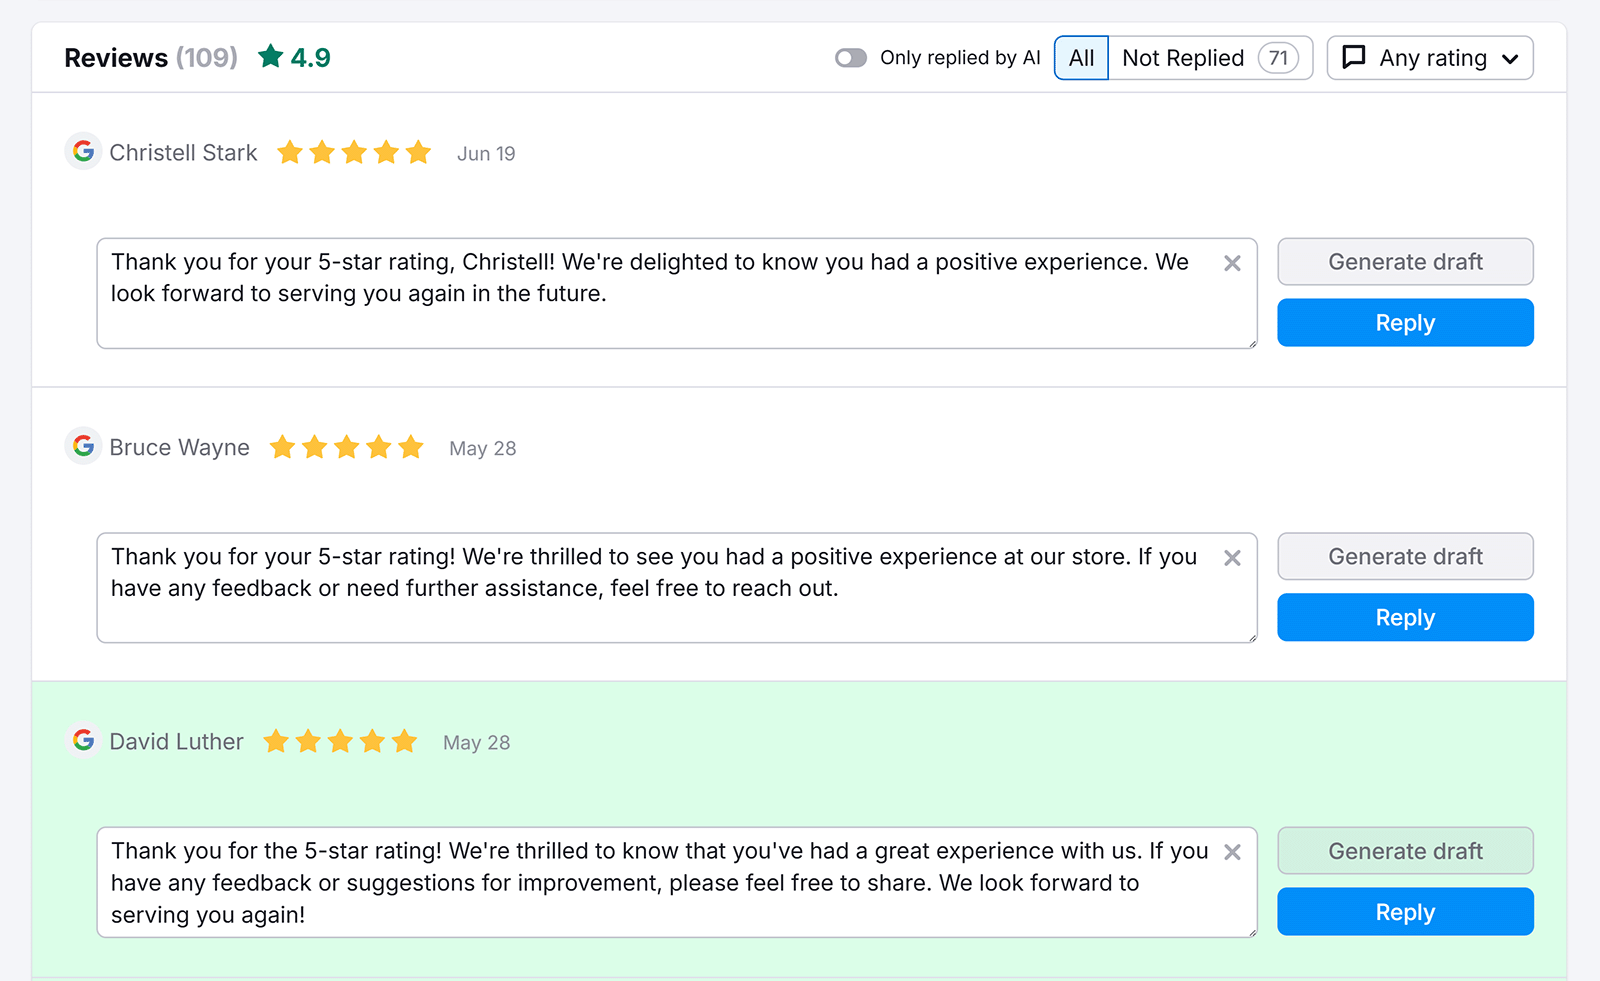Dismiss Christell Stark's draft with the X icon
This screenshot has height=981, width=1600.
click(x=1232, y=263)
